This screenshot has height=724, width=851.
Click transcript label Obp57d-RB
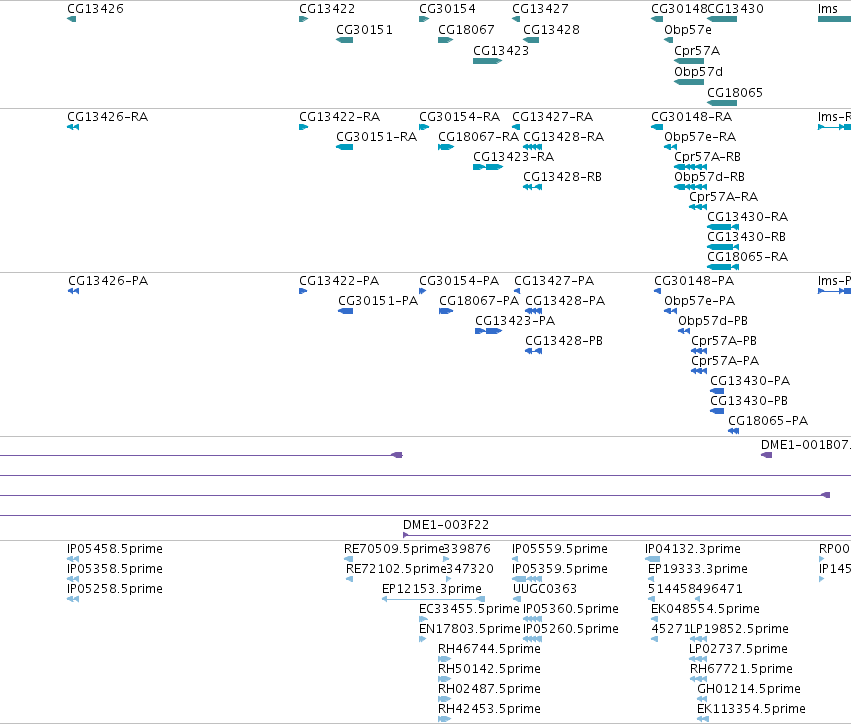click(x=709, y=177)
